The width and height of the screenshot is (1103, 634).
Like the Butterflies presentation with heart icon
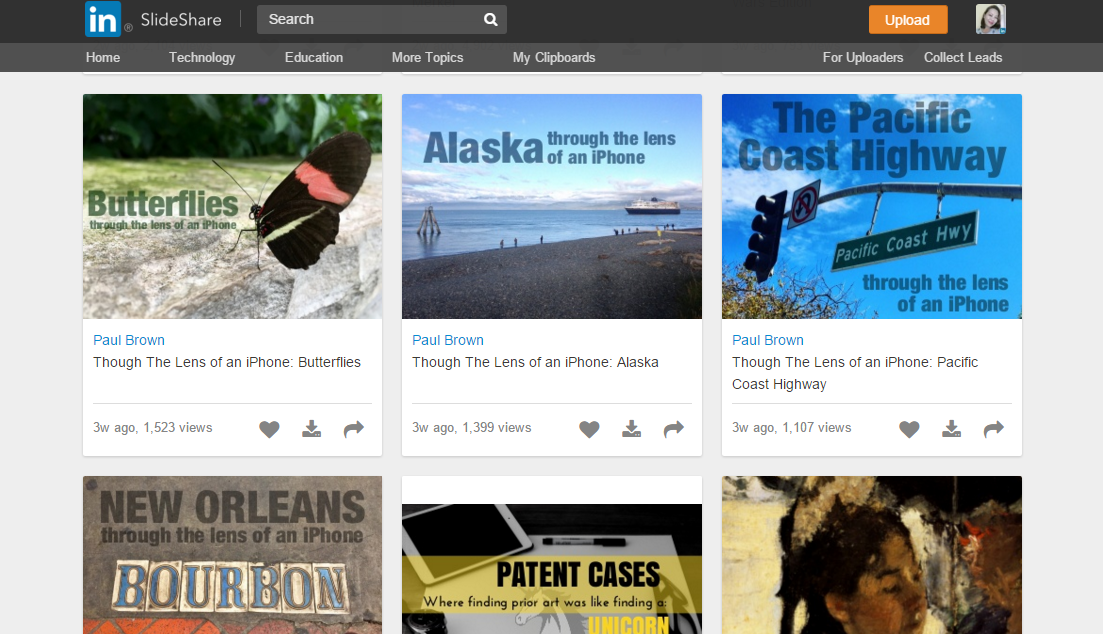pyautogui.click(x=269, y=429)
